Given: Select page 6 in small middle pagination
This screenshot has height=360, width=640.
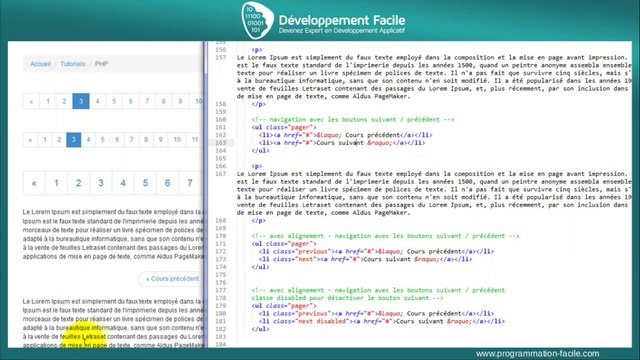Looking at the screenshot, I should click(x=117, y=140).
